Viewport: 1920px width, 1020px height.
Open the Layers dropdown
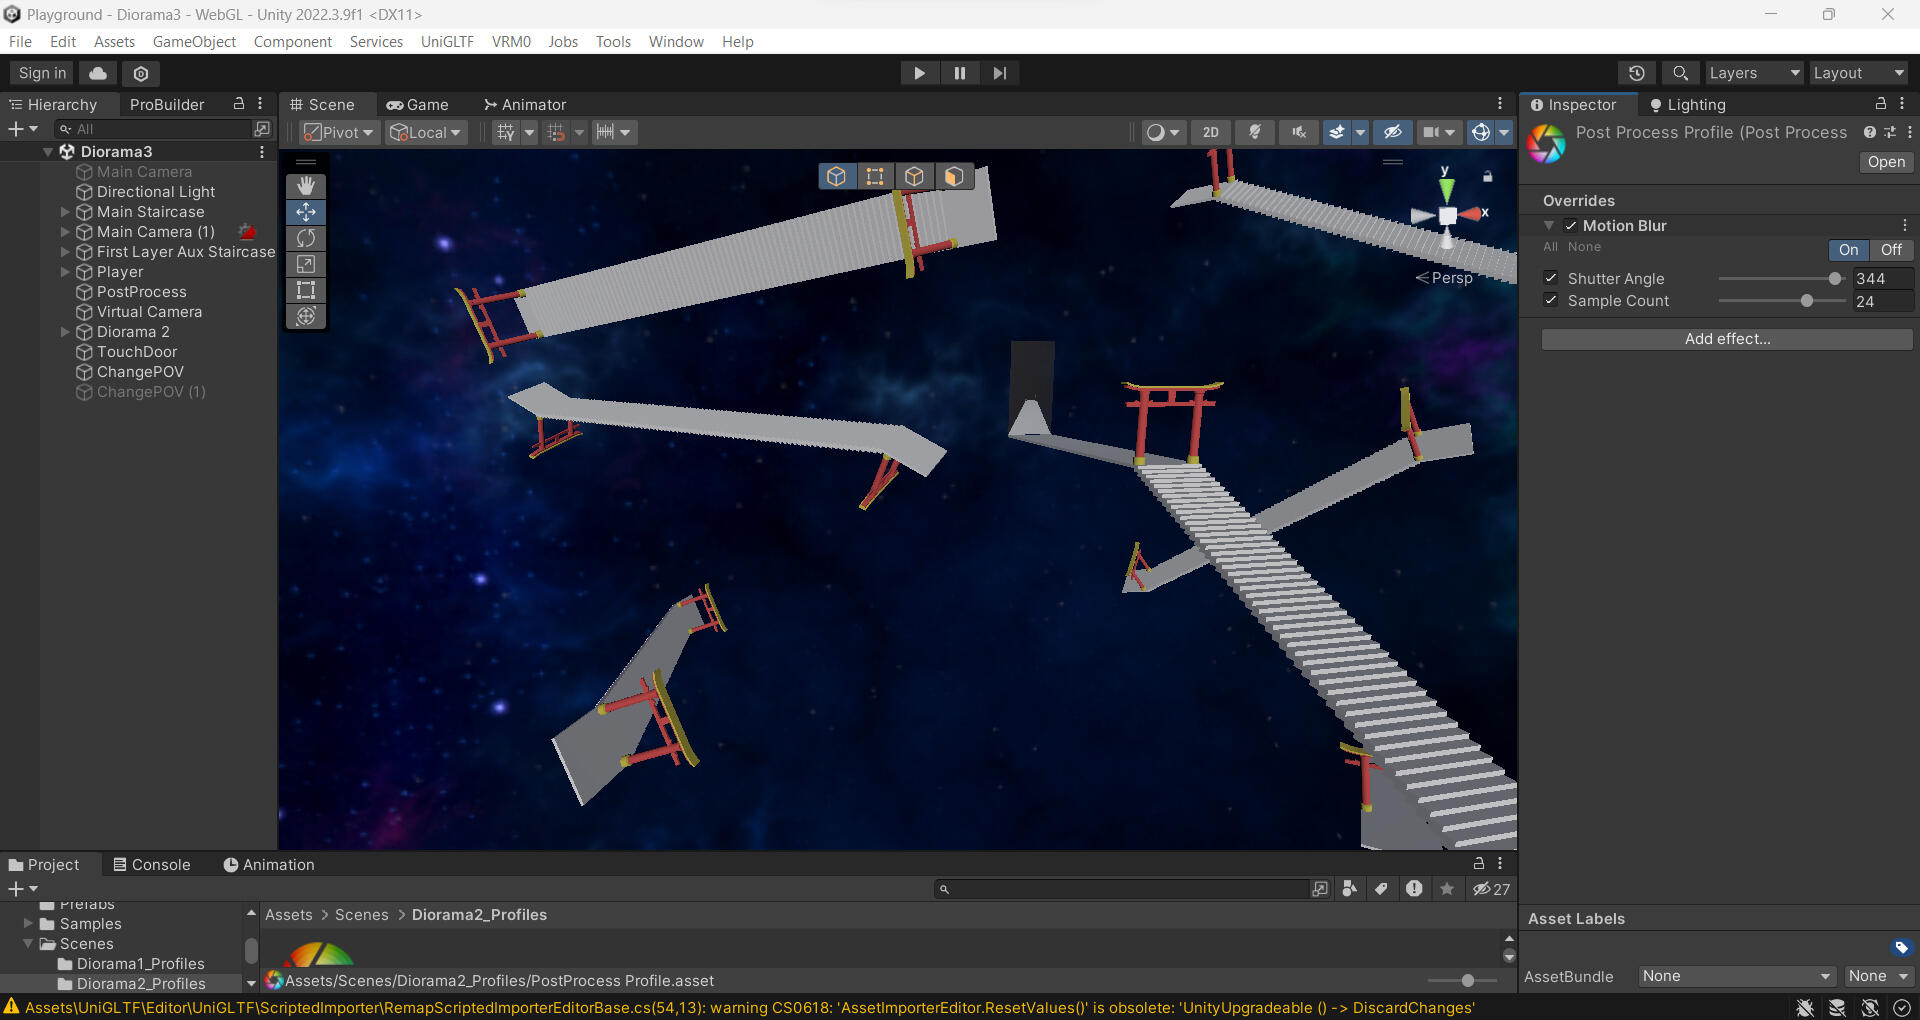(x=1753, y=73)
